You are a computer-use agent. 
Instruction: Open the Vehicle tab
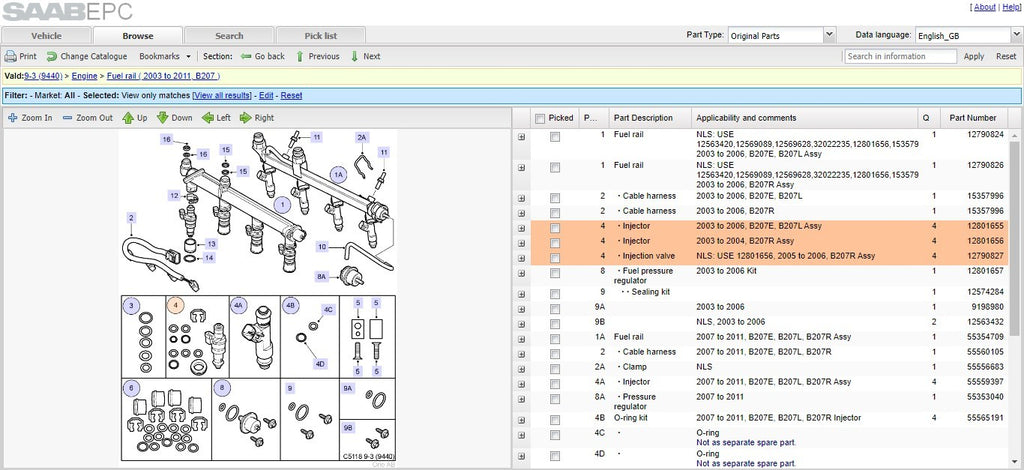46,35
